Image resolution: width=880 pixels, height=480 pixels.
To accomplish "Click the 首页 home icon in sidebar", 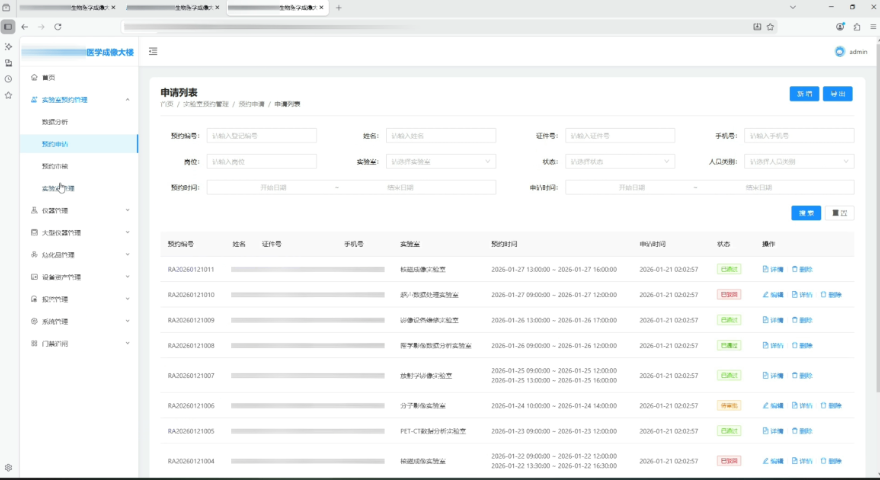I will [x=34, y=77].
